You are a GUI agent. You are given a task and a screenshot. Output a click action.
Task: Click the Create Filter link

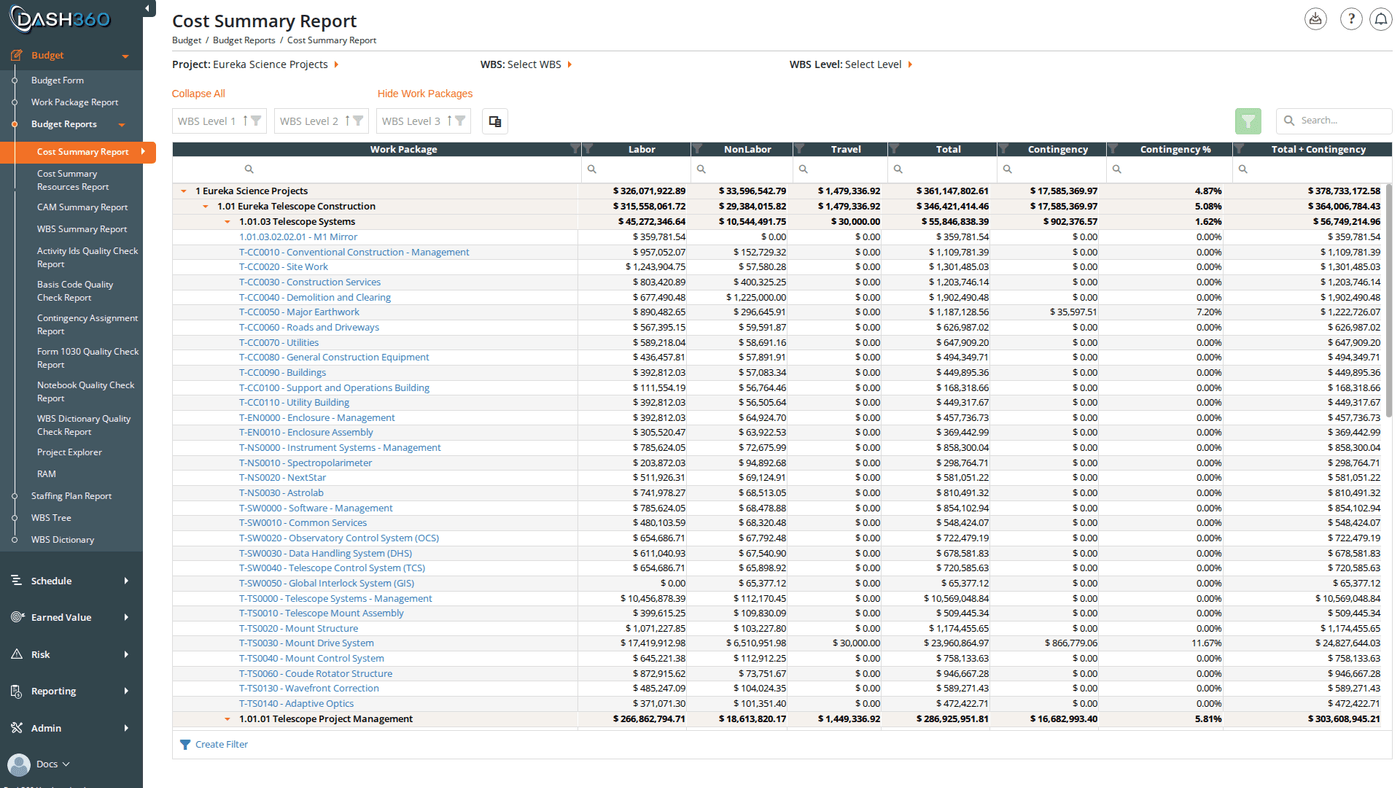click(222, 744)
